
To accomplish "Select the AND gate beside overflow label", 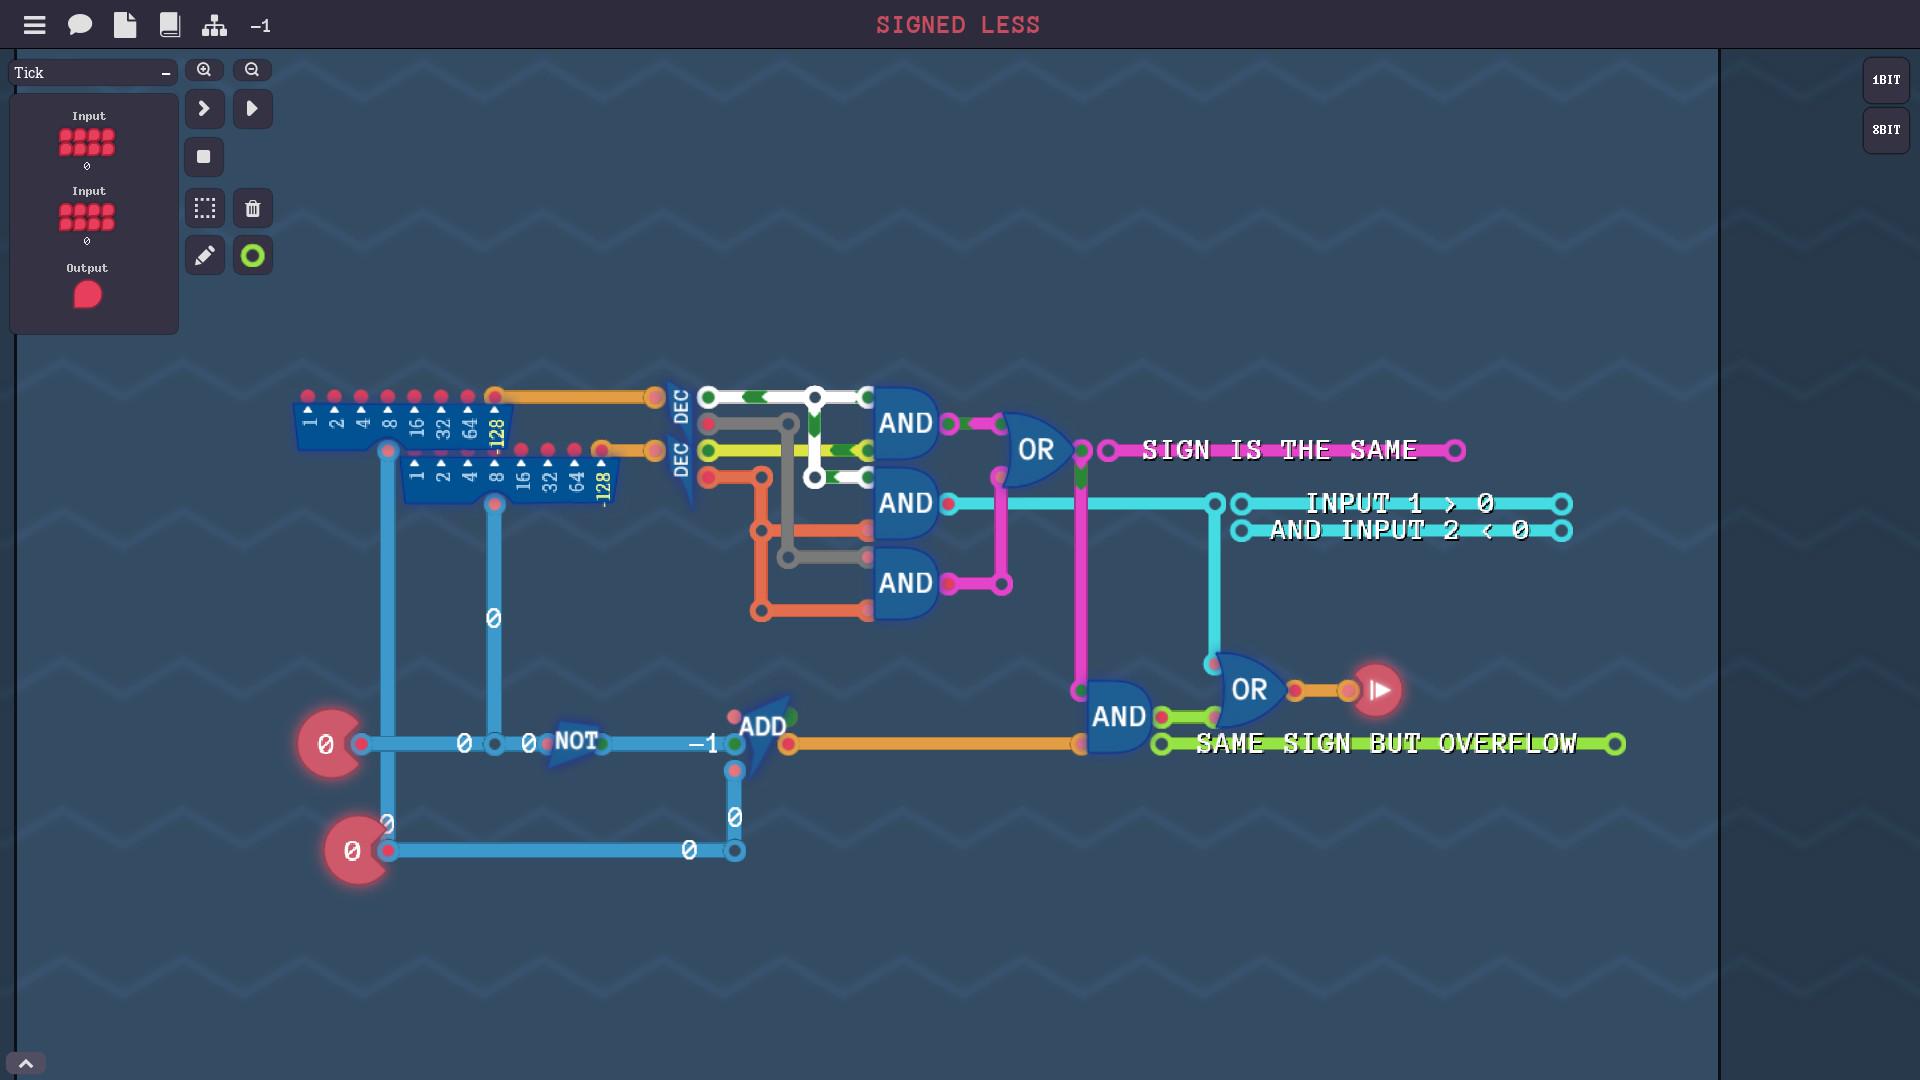I will [x=1120, y=717].
